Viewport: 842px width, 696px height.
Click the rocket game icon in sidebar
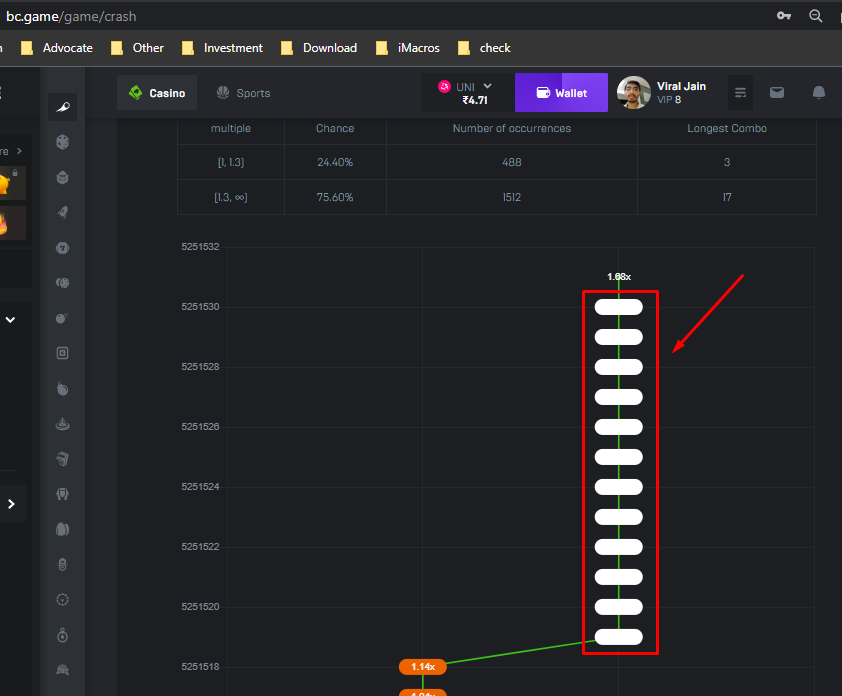coord(62,213)
